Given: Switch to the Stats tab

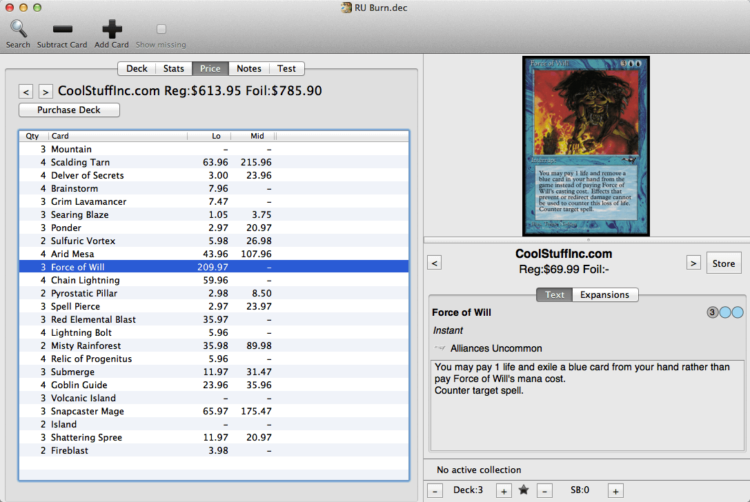Looking at the screenshot, I should pos(173,69).
